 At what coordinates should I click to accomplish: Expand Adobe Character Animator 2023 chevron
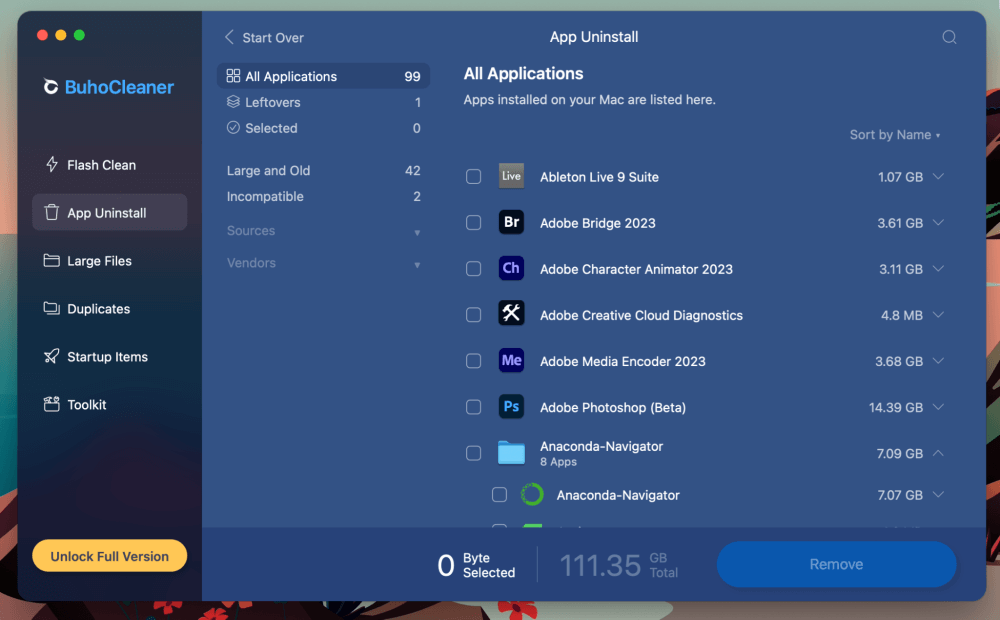pos(938,269)
